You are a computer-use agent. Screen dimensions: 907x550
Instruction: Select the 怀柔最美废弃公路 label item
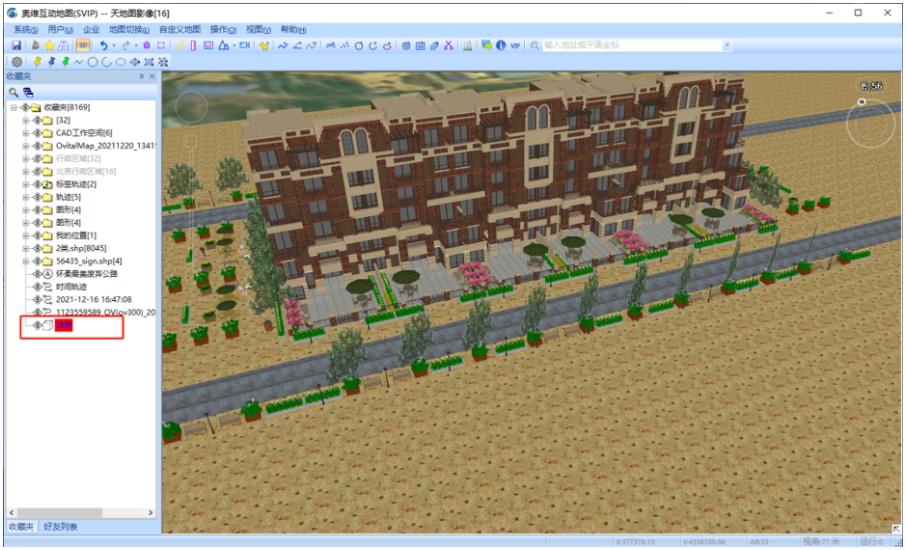(87, 274)
